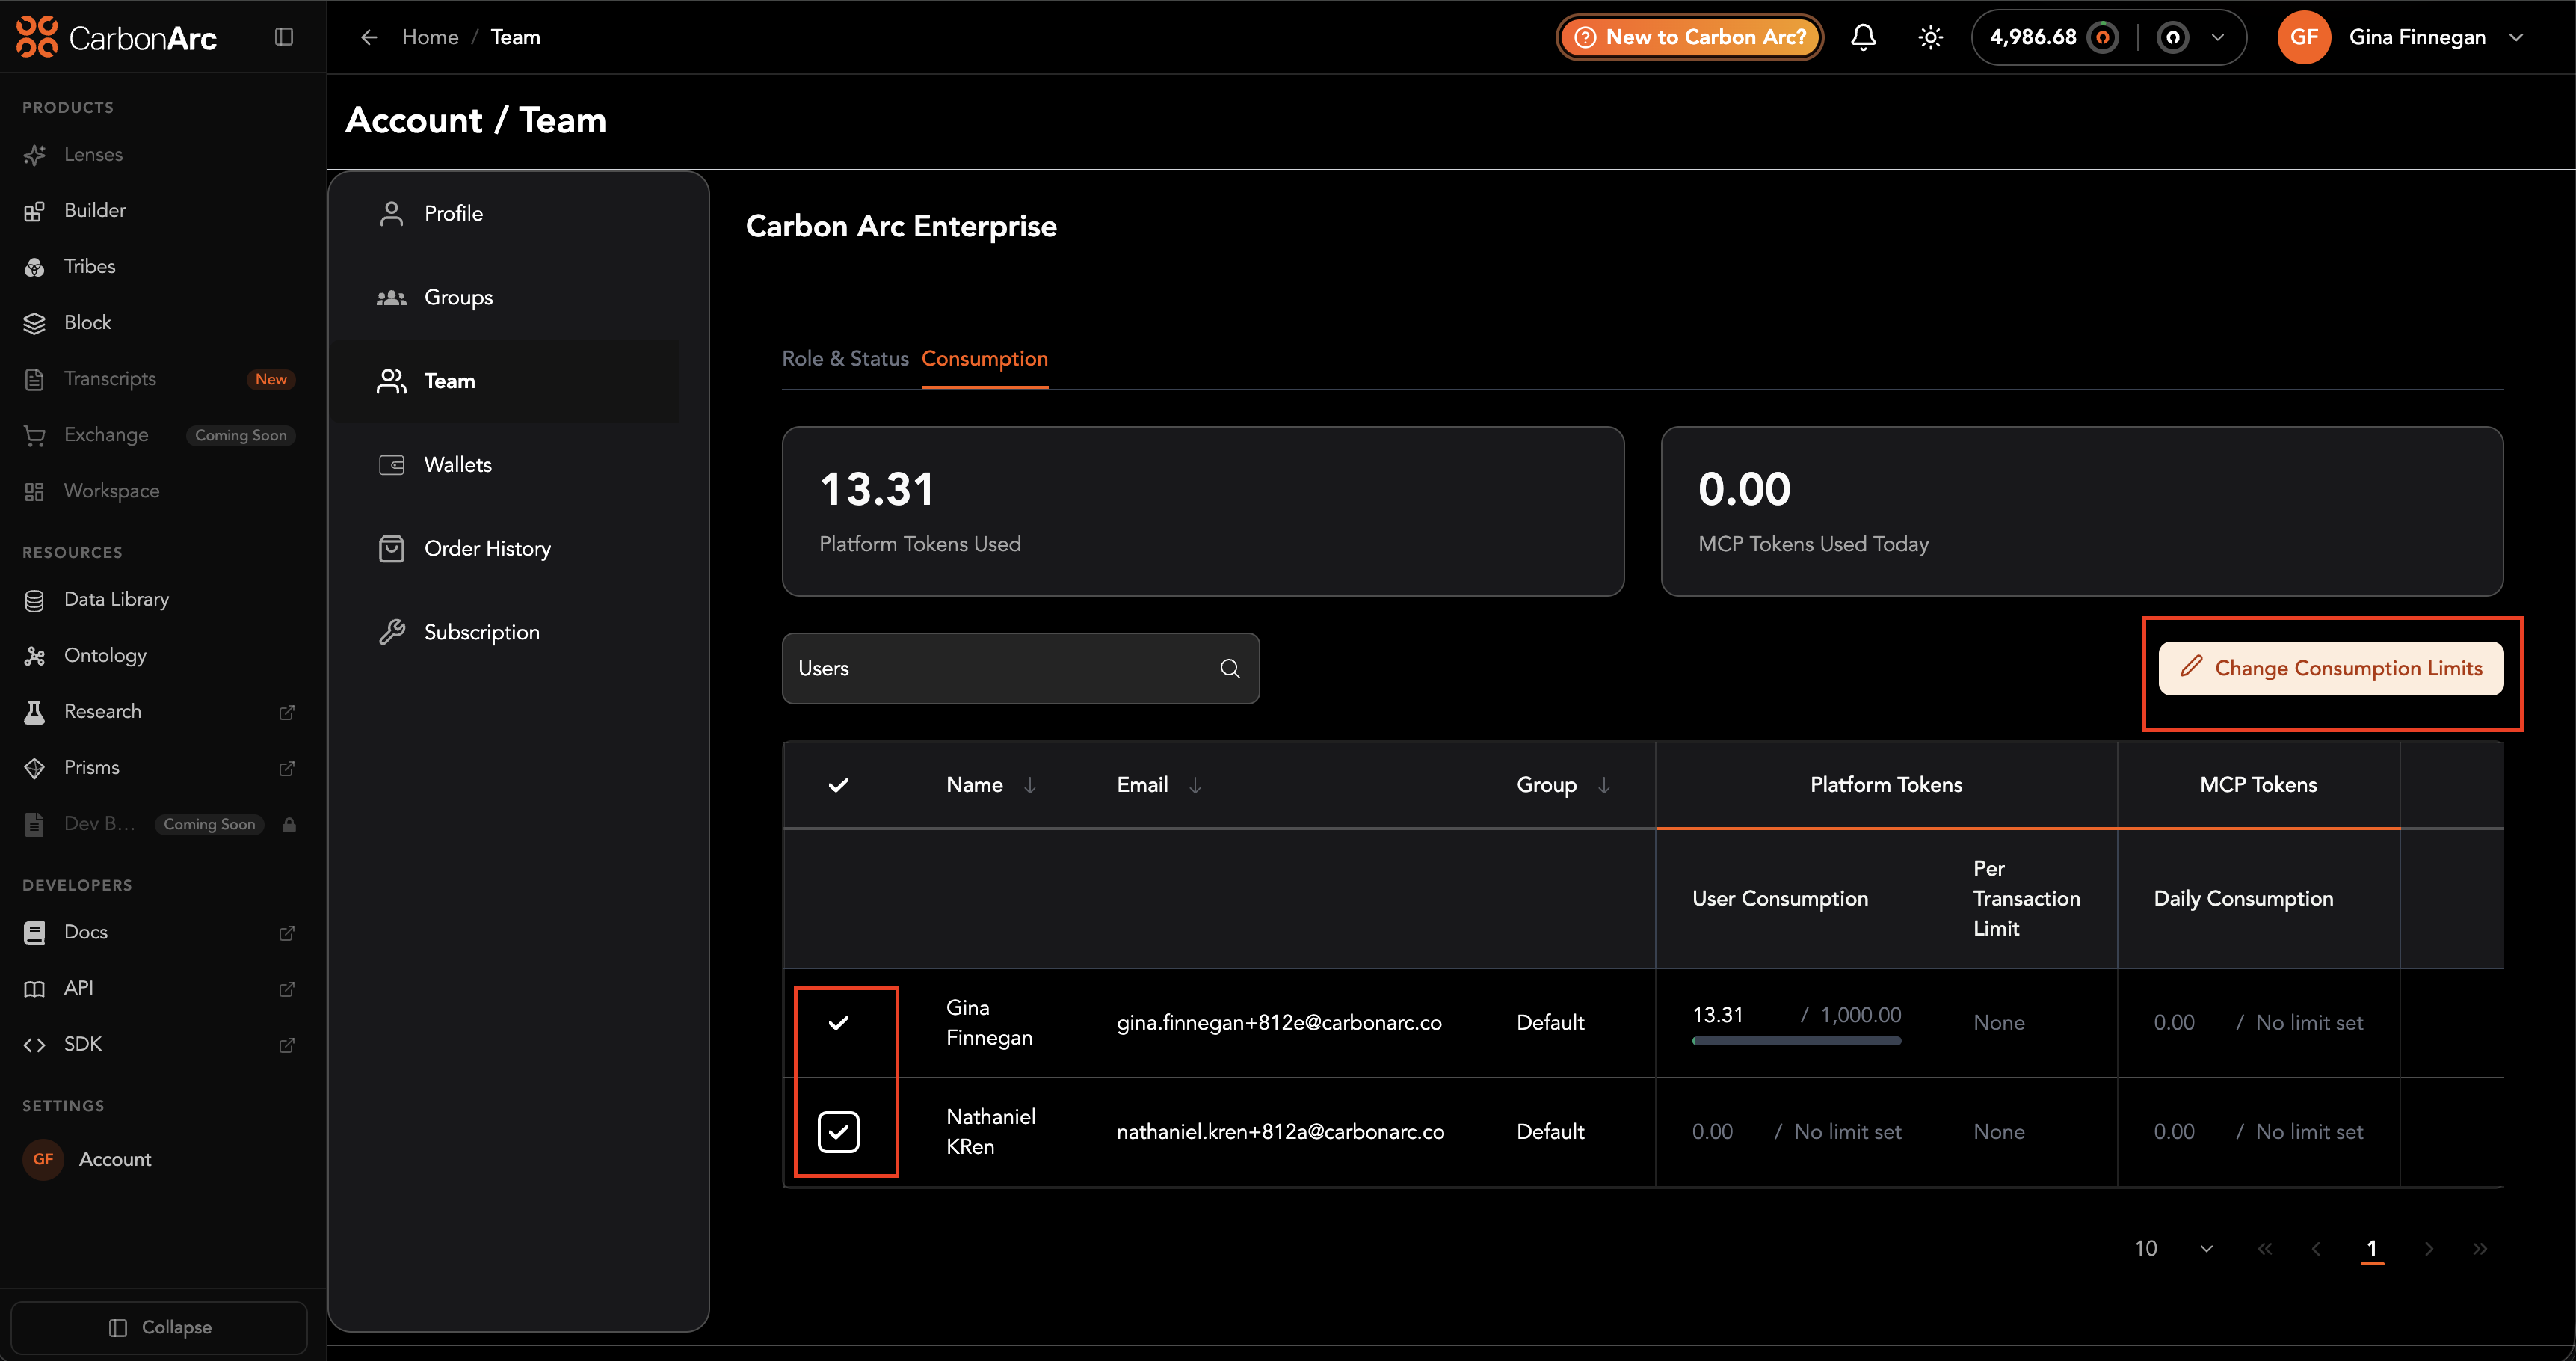Click the white MCP token ring icon
The height and width of the screenshot is (1361, 2576).
coord(2172,37)
